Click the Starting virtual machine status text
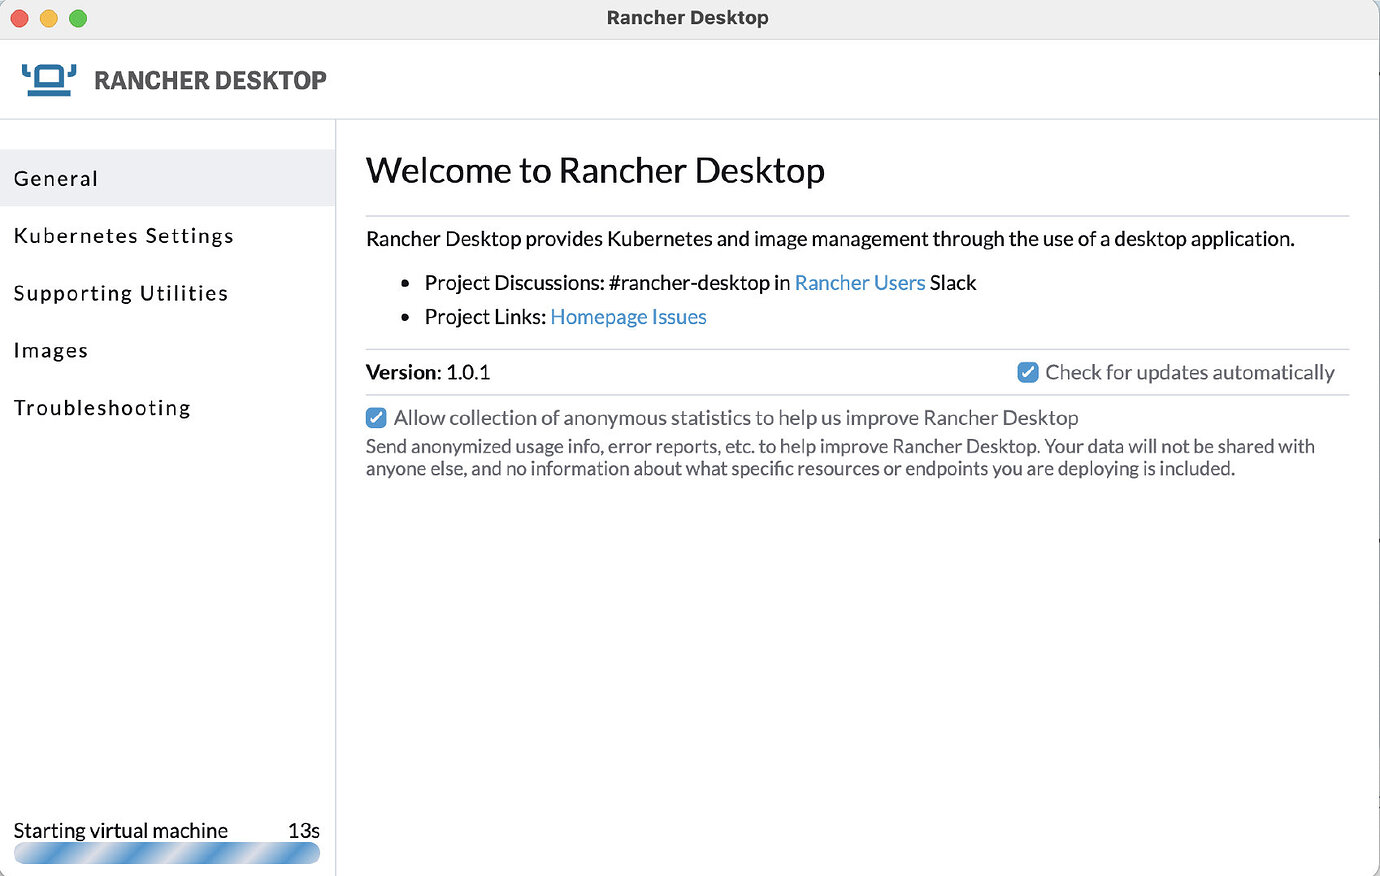Image resolution: width=1380 pixels, height=876 pixels. pos(119,830)
